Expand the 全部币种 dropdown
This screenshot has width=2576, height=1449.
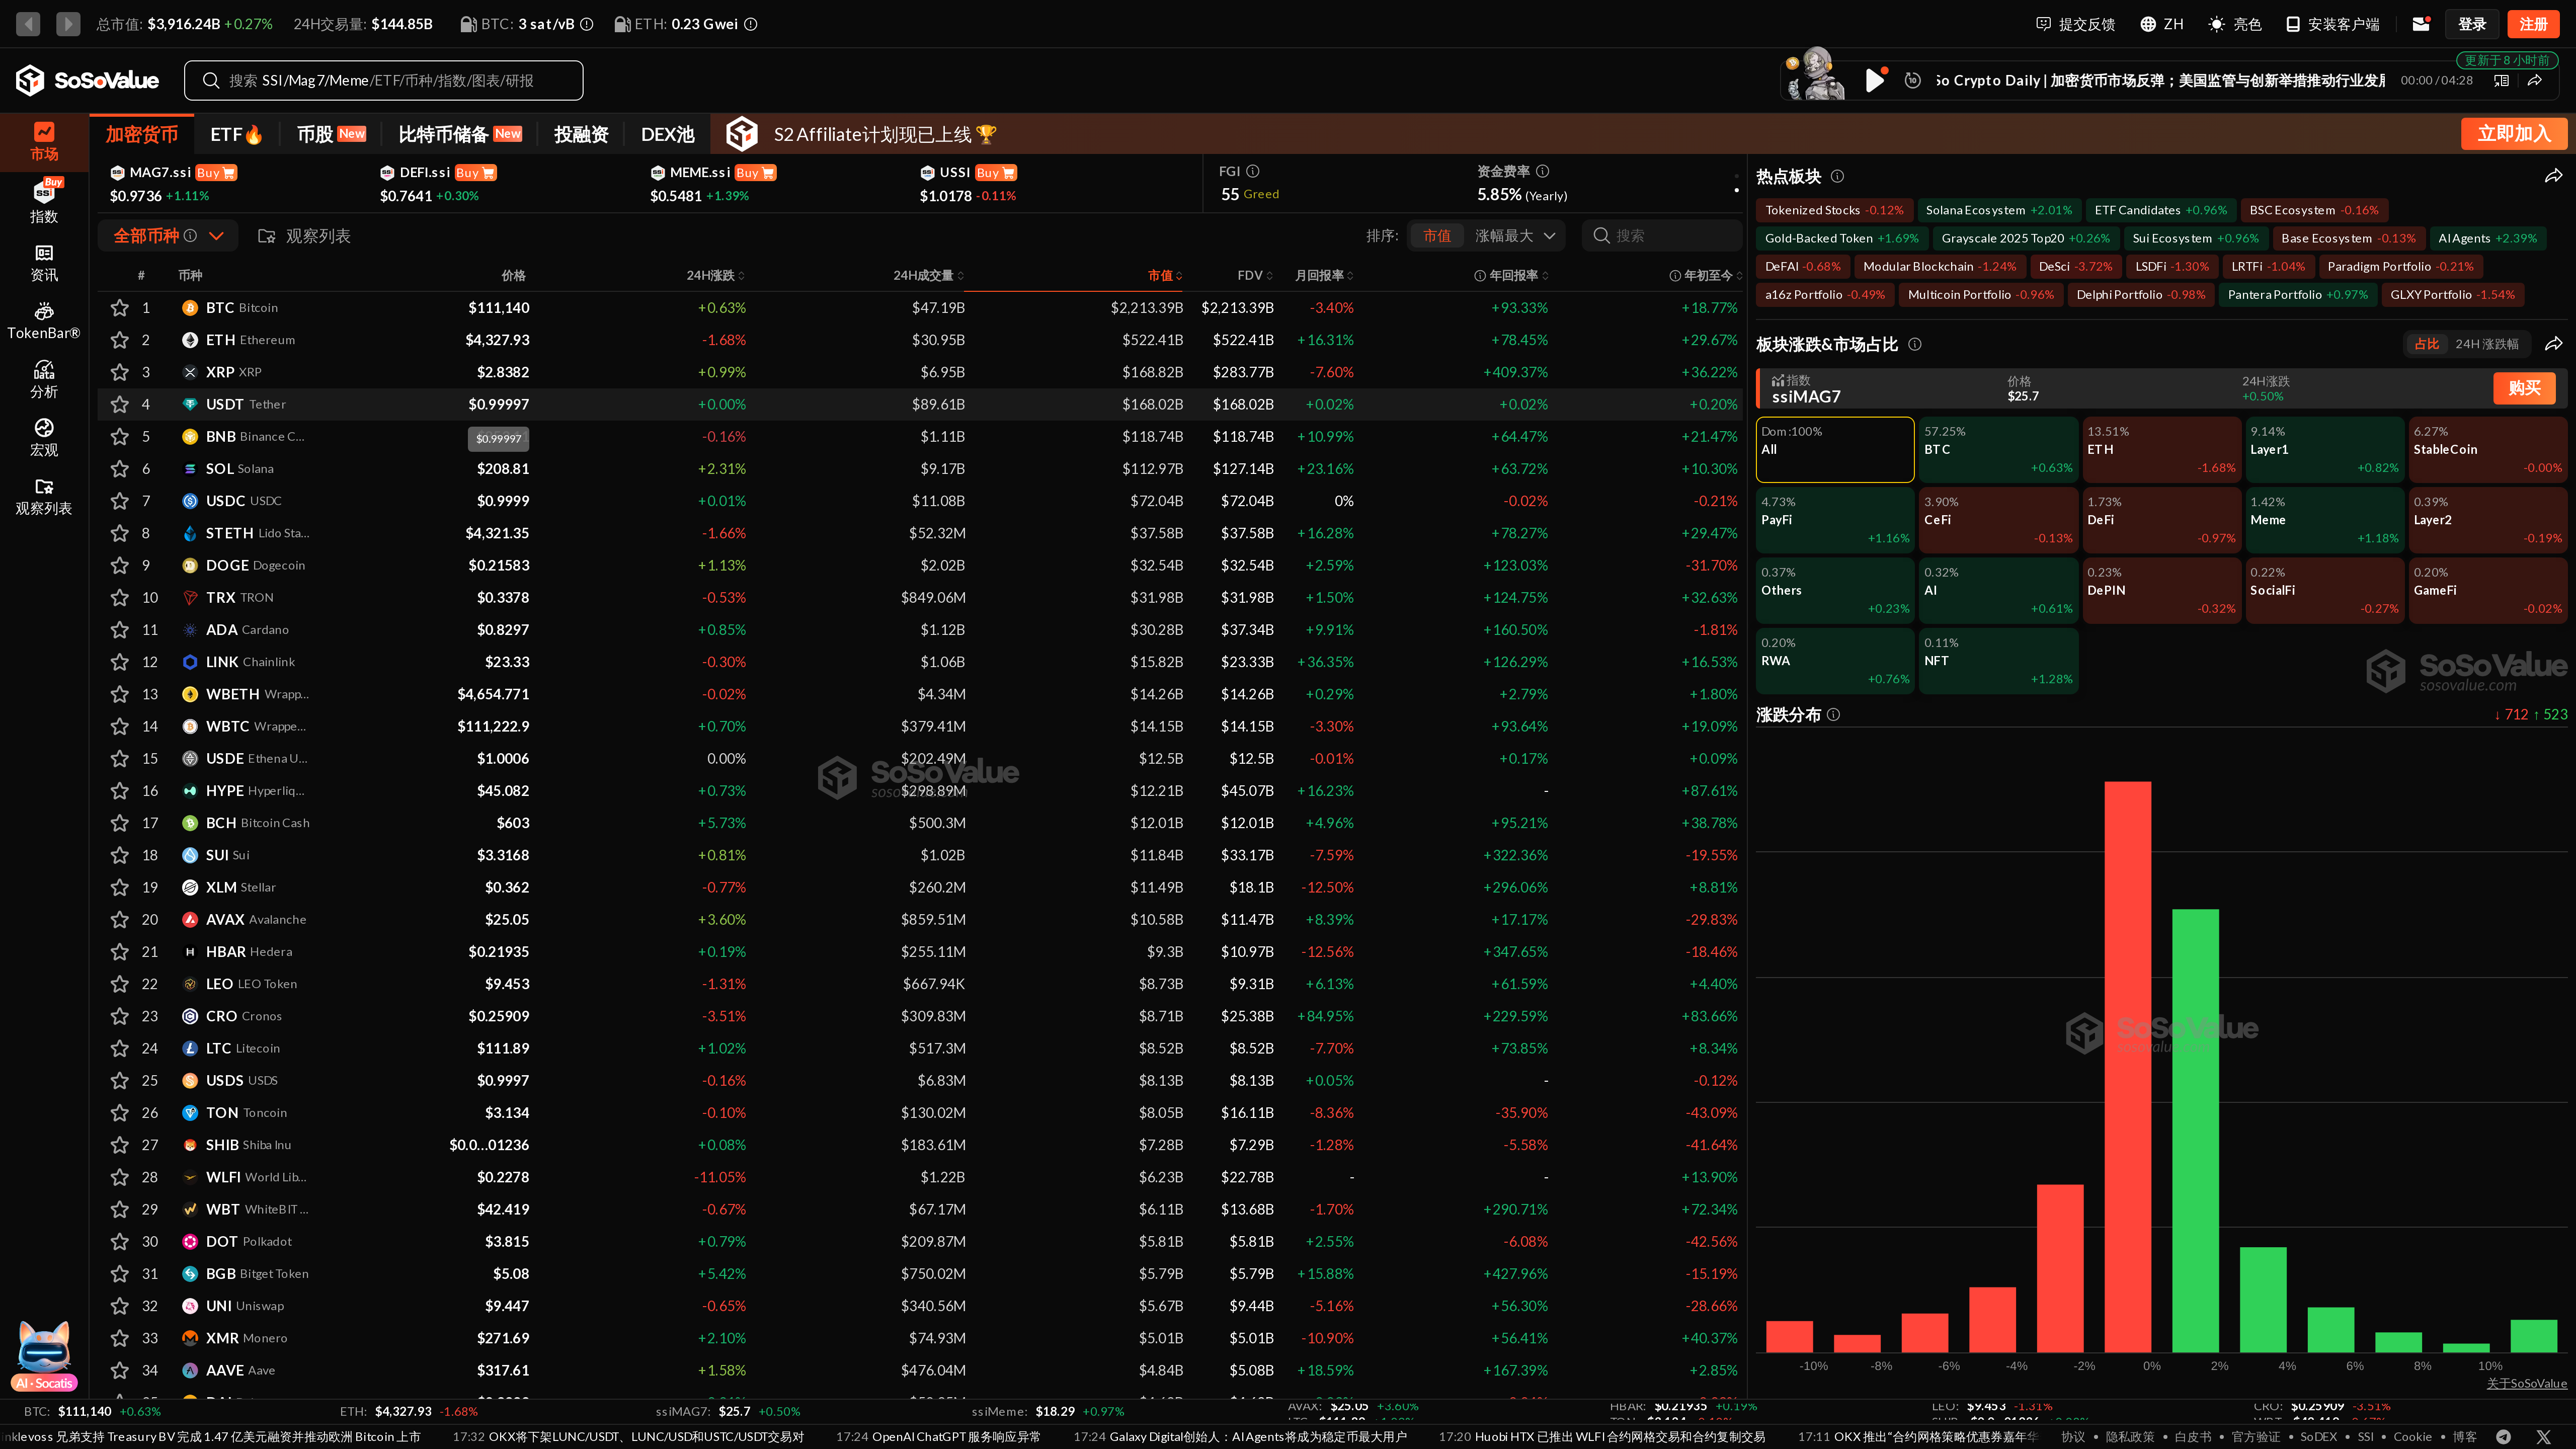pyautogui.click(x=168, y=236)
